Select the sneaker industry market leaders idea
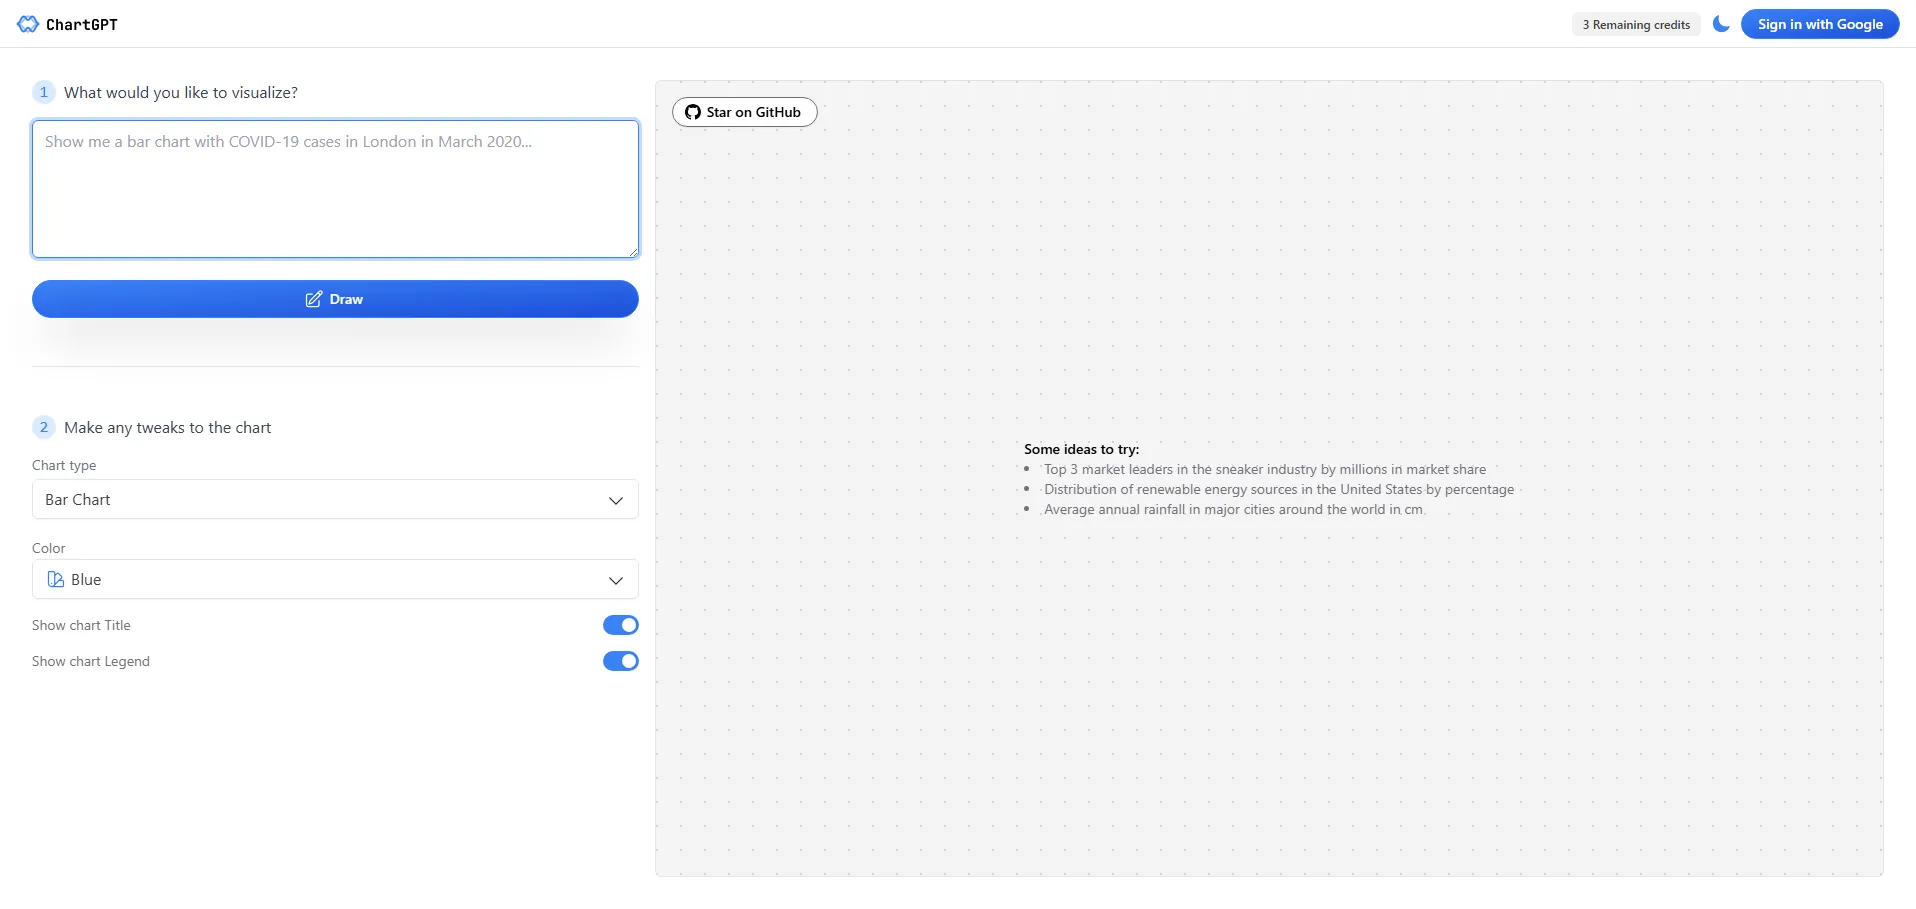 [1264, 469]
